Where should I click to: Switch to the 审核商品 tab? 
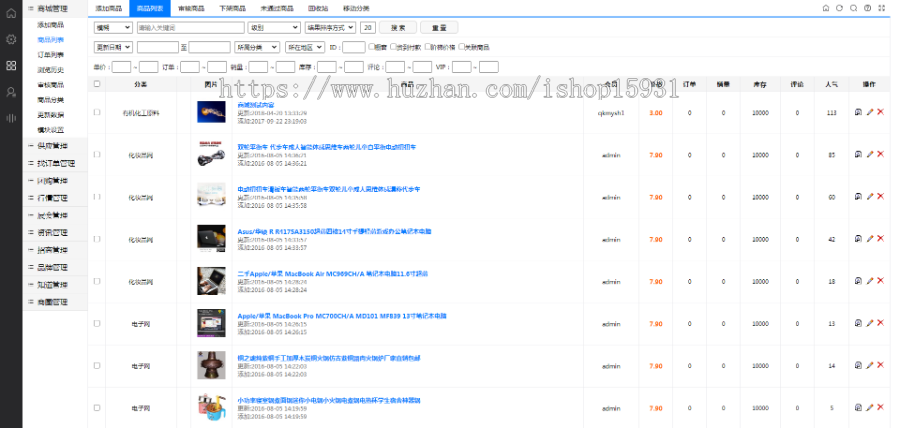(191, 9)
